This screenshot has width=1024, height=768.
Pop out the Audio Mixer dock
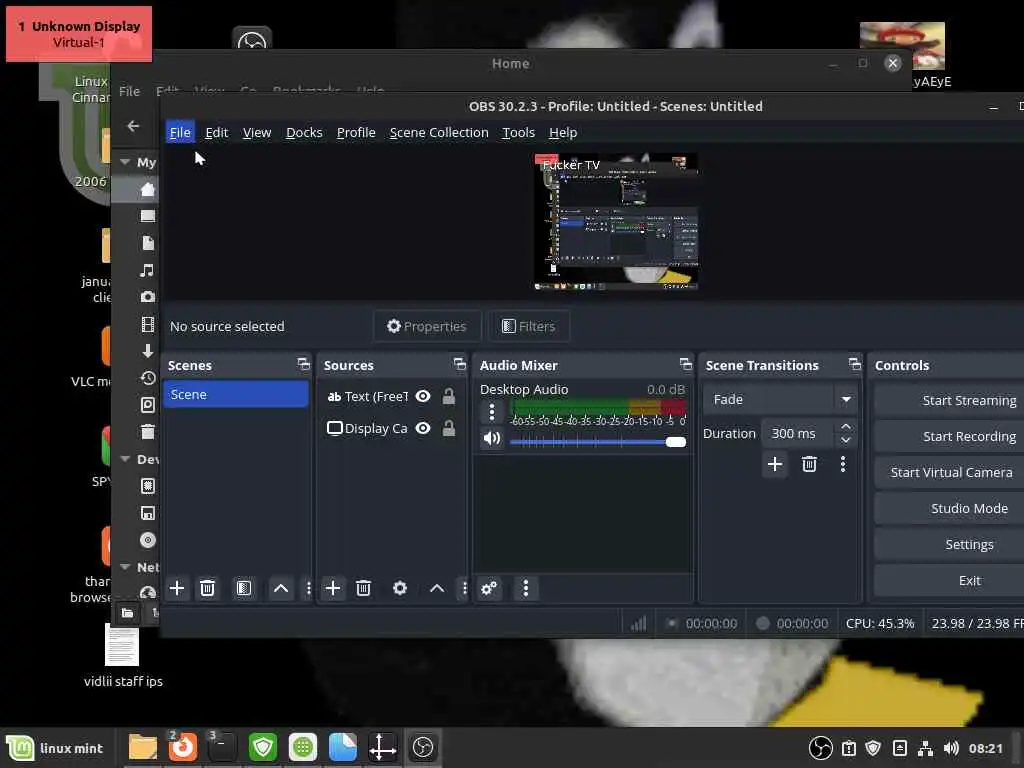(x=686, y=364)
